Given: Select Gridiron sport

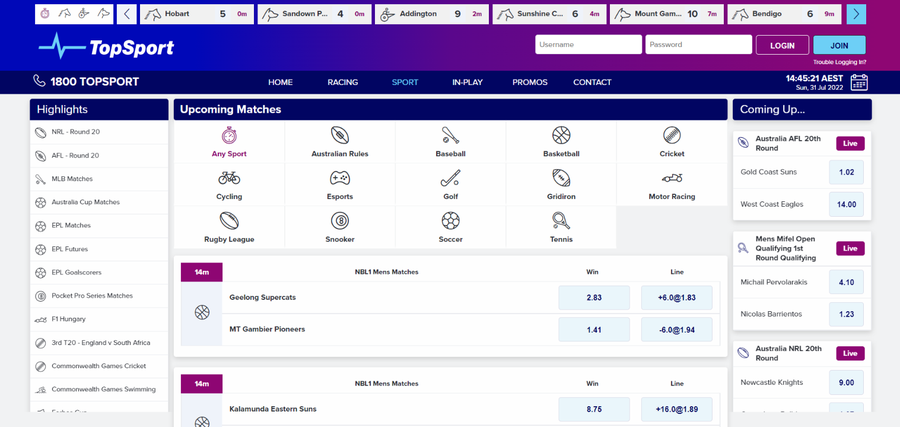Looking at the screenshot, I should pos(561,185).
